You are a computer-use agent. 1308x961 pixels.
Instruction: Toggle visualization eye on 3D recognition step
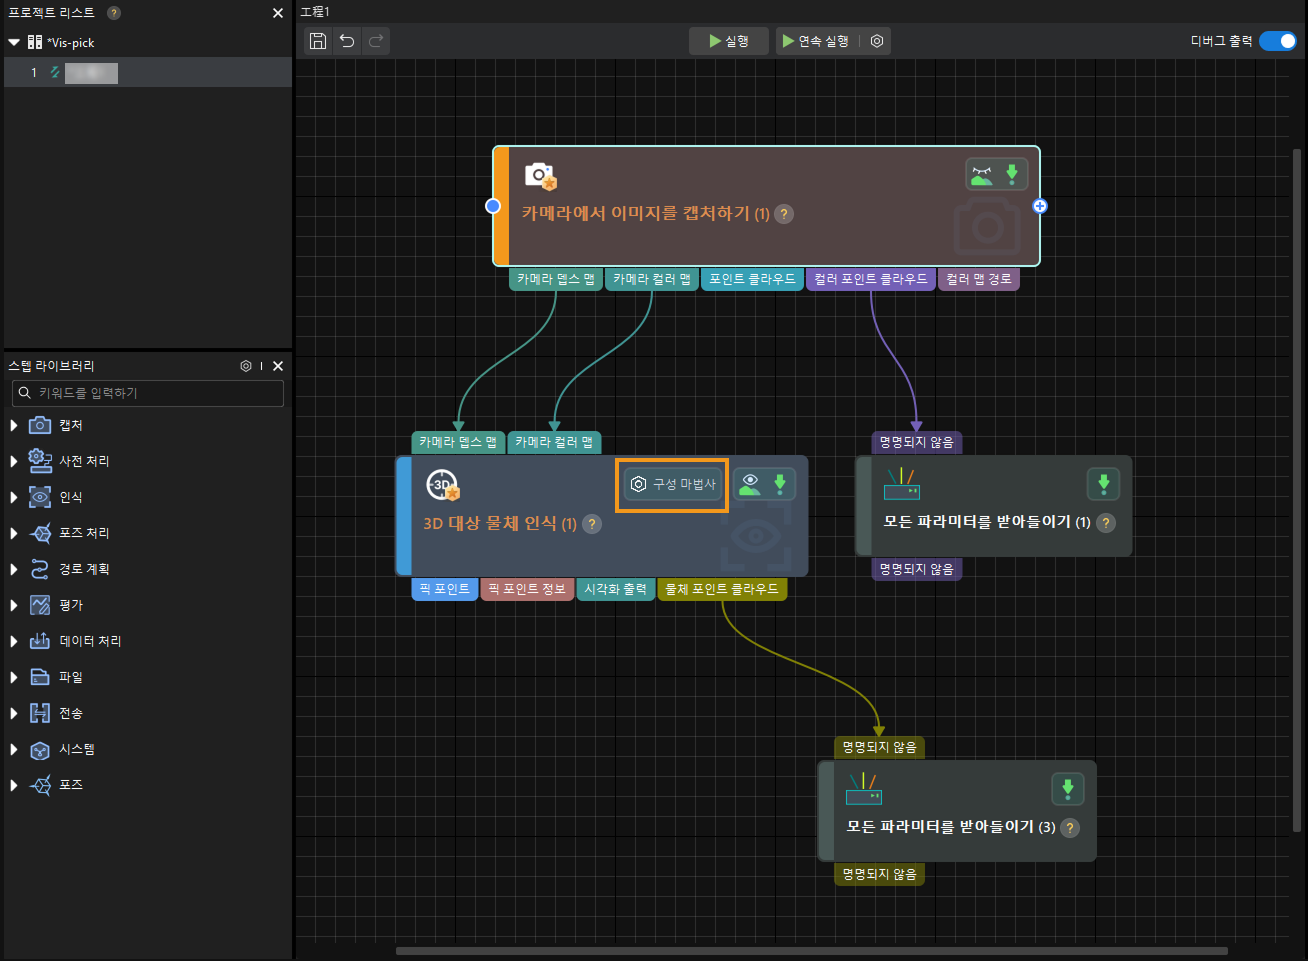pos(749,484)
